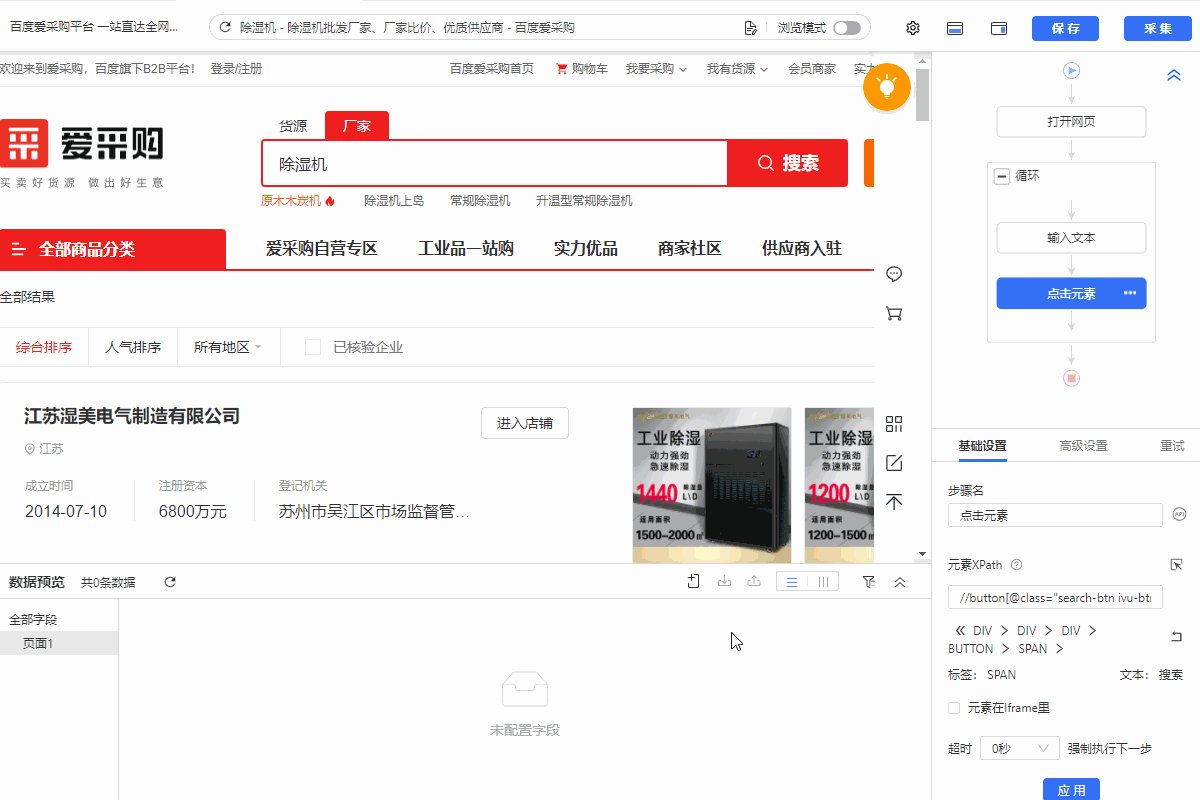1200x800 pixels.
Task: Click the QR code grid icon
Action: 895,424
